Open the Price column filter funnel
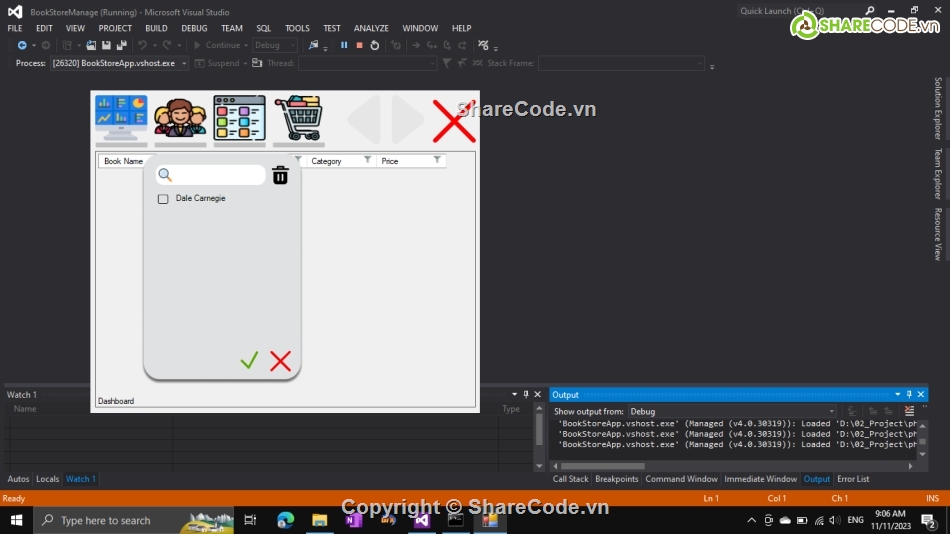 437,160
